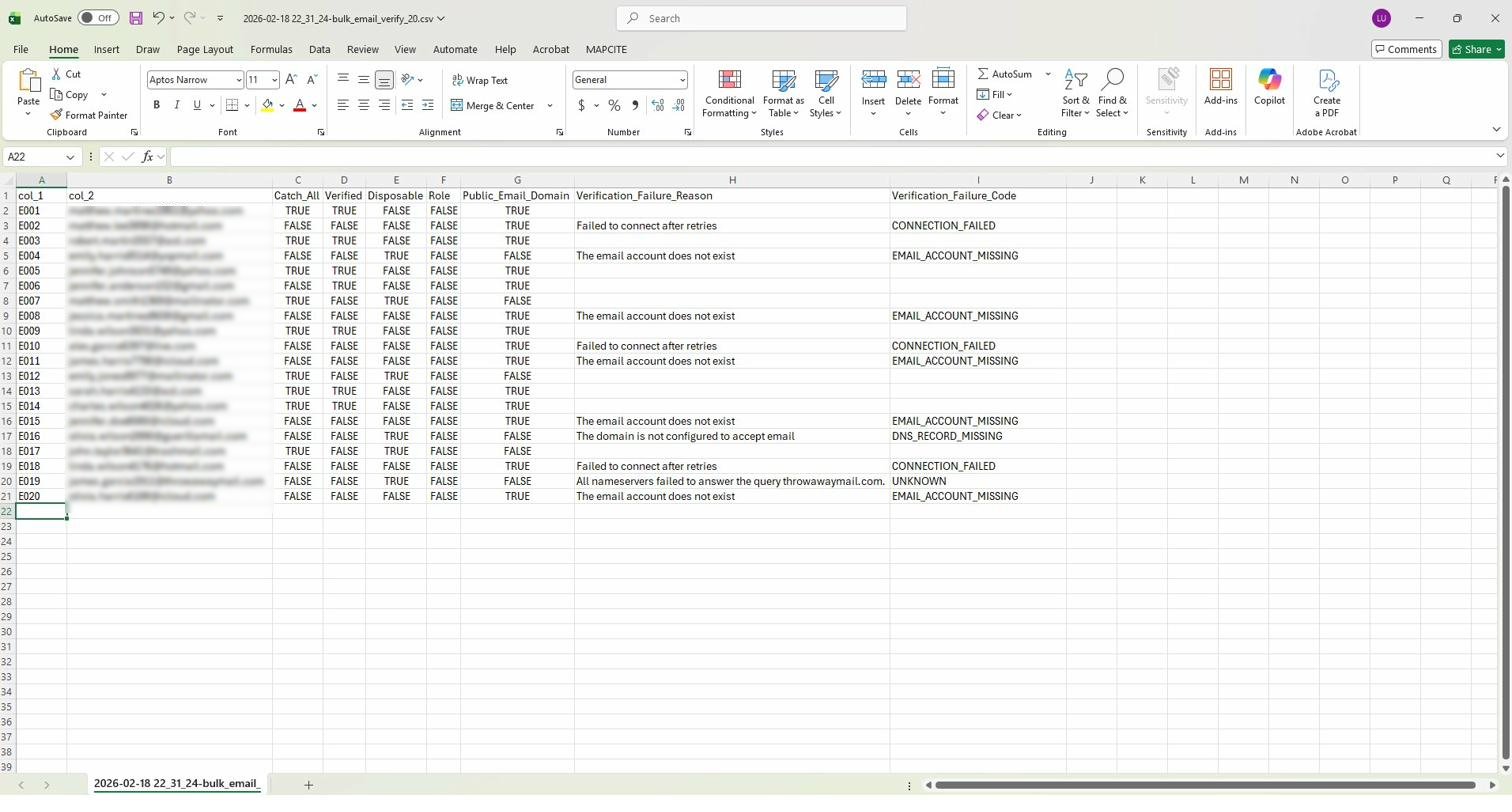Image resolution: width=1512 pixels, height=812 pixels.
Task: Click the Copilot icon in ribbon
Action: tap(1269, 87)
